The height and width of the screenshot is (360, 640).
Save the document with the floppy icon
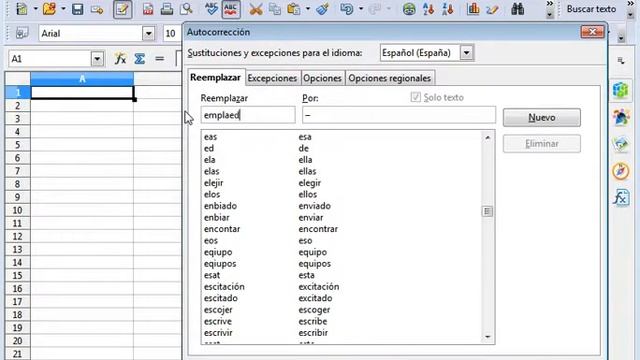(78, 9)
